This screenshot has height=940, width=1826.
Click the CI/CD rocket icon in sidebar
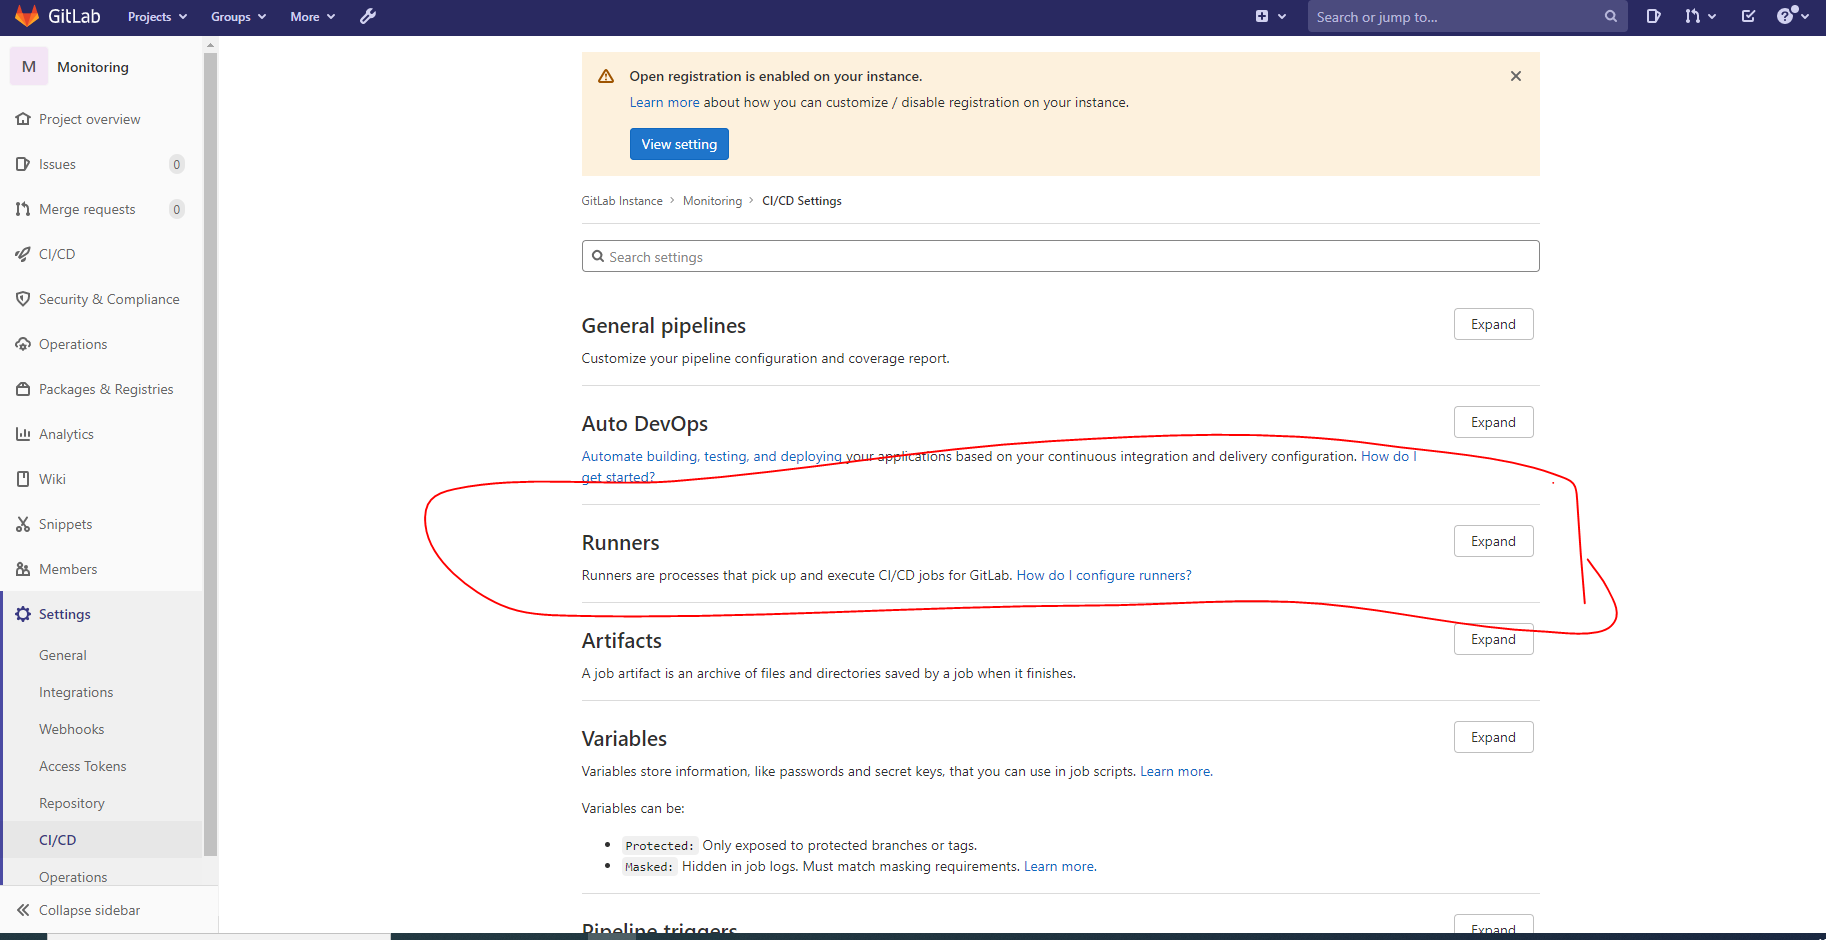[23, 254]
